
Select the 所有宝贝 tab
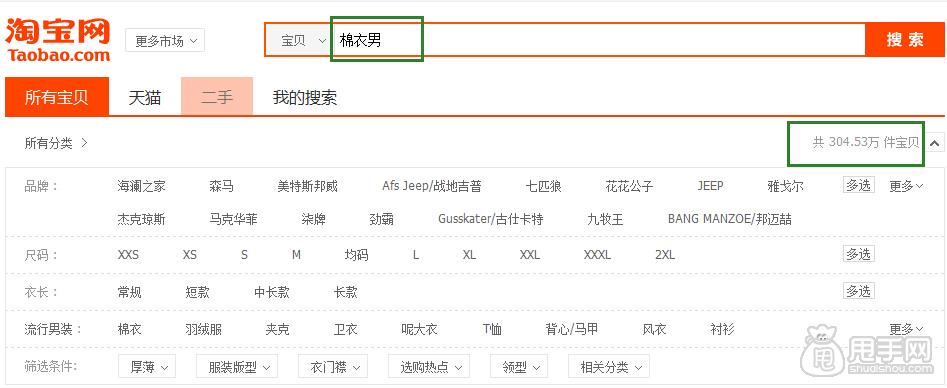tap(57, 97)
